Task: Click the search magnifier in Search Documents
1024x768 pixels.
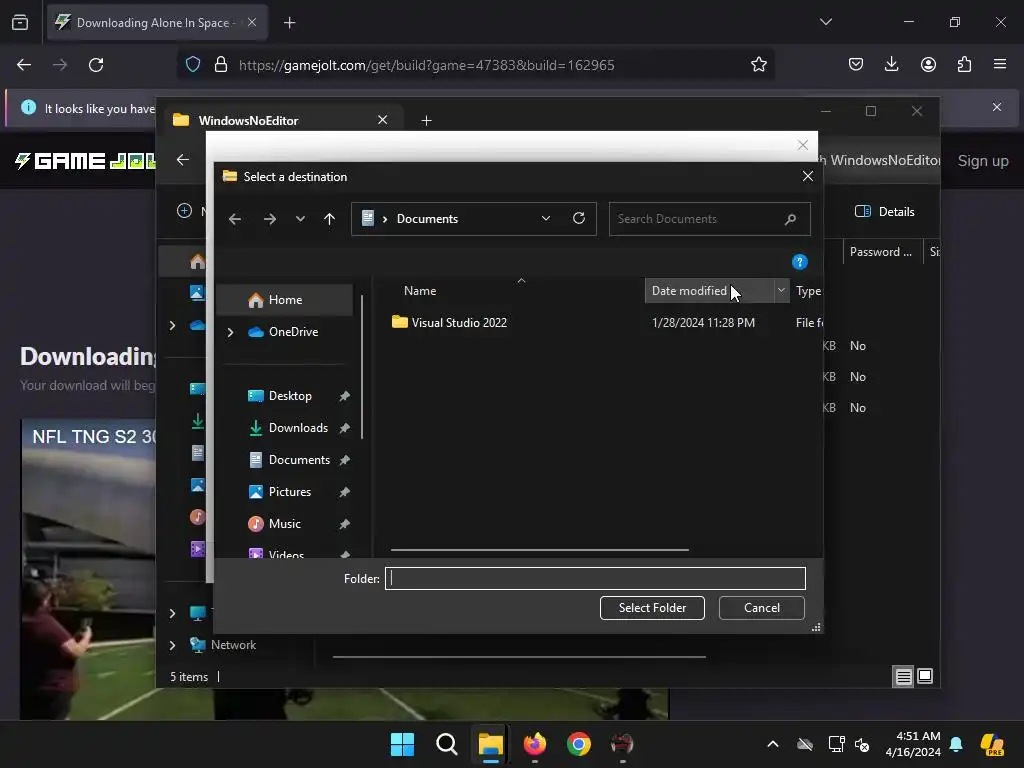Action: click(x=790, y=219)
